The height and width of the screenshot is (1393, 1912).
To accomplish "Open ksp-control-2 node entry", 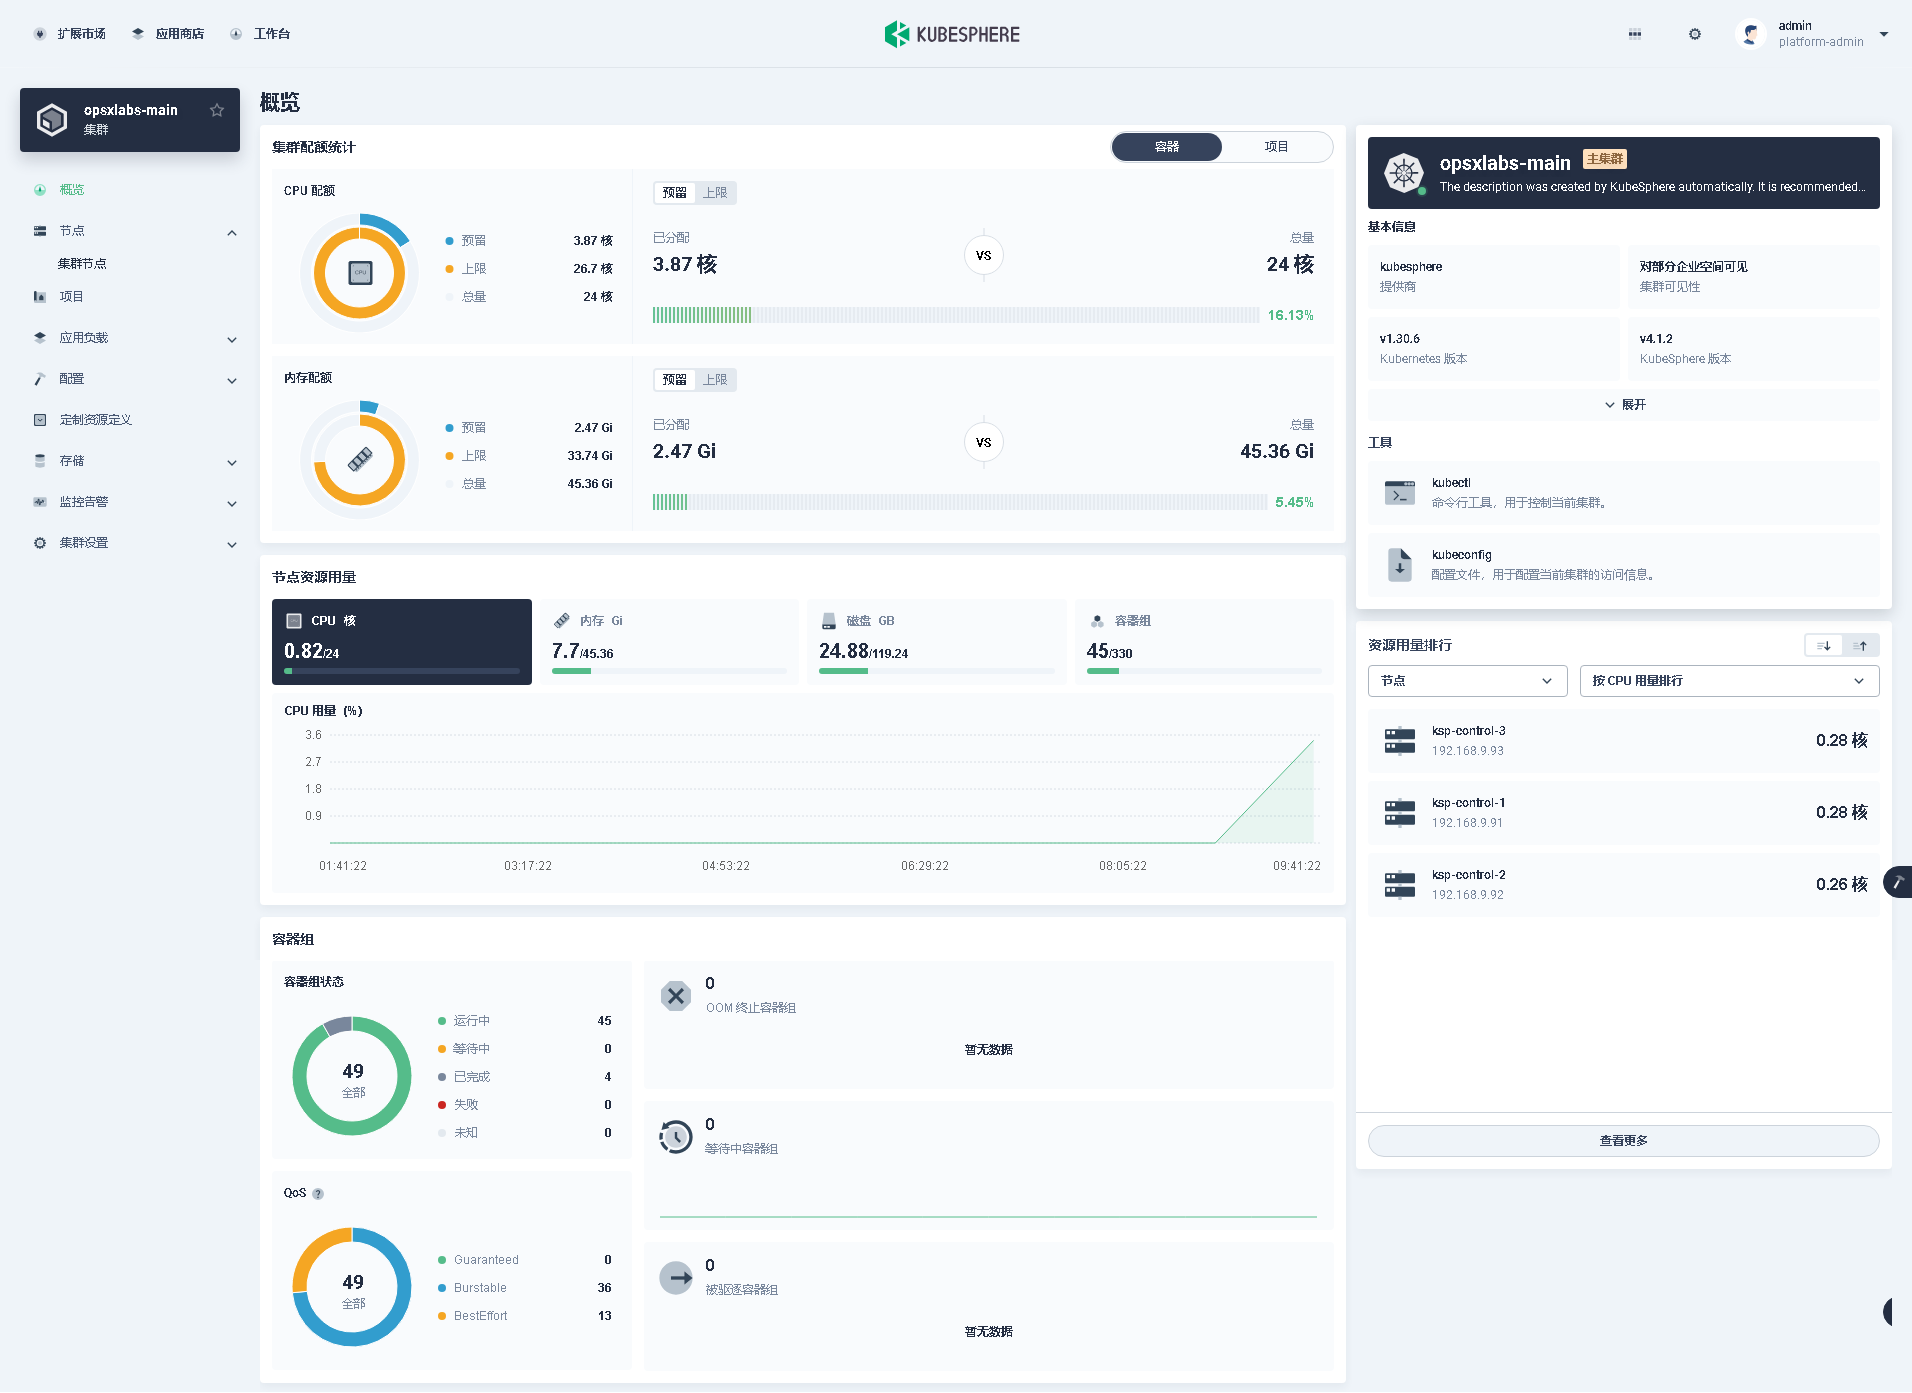I will click(x=1624, y=885).
